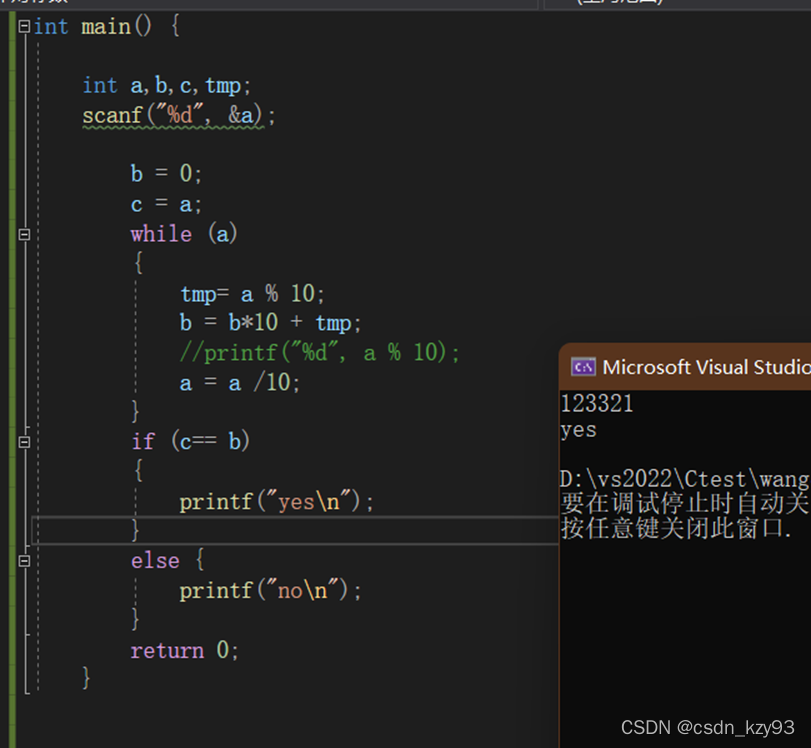Click the console window application icon
The width and height of the screenshot is (811, 748).
click(583, 367)
